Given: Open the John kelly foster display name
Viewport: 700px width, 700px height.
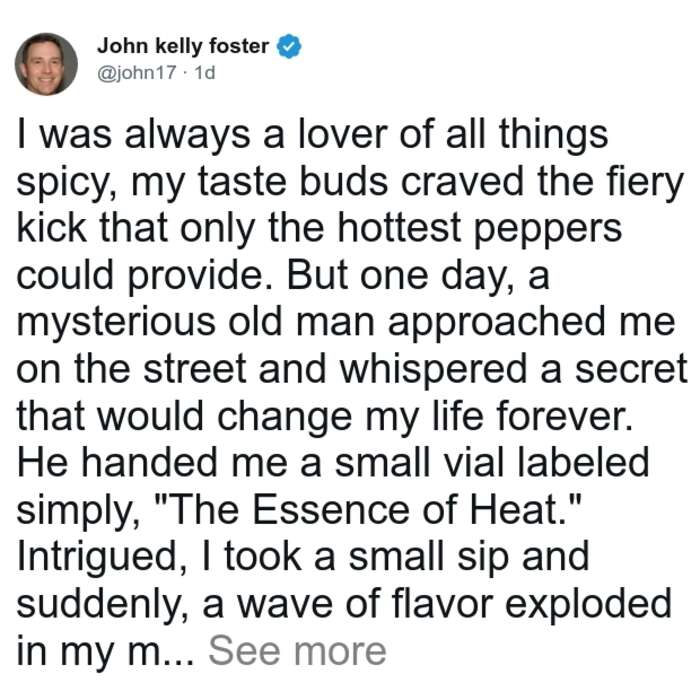Looking at the screenshot, I should point(183,46).
